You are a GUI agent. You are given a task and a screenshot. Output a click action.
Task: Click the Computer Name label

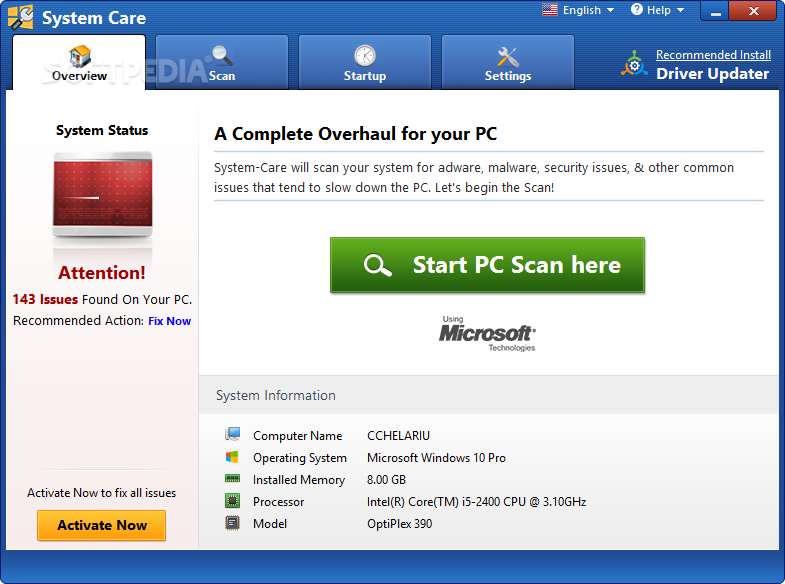[x=297, y=436]
